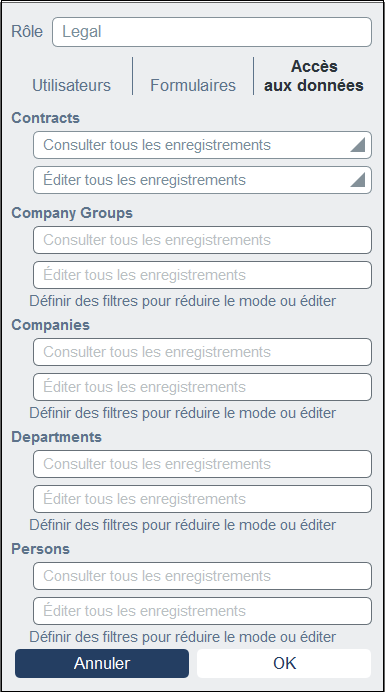Click Company Groups edit records field
The width and height of the screenshot is (385, 692).
point(202,275)
